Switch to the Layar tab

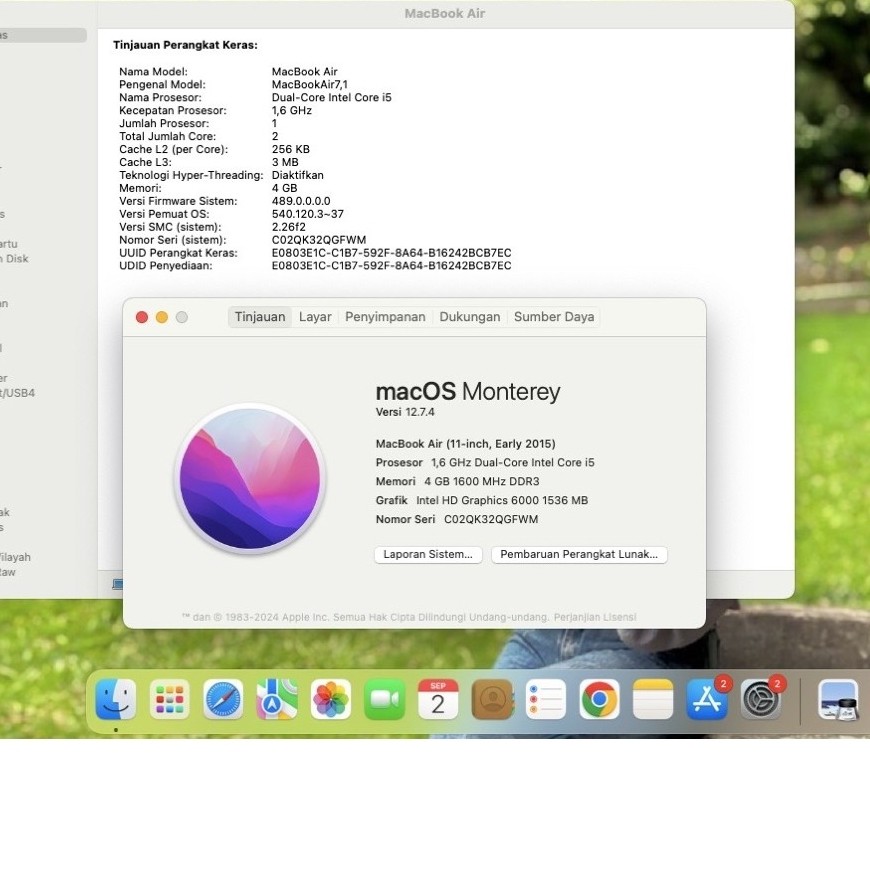coord(315,317)
